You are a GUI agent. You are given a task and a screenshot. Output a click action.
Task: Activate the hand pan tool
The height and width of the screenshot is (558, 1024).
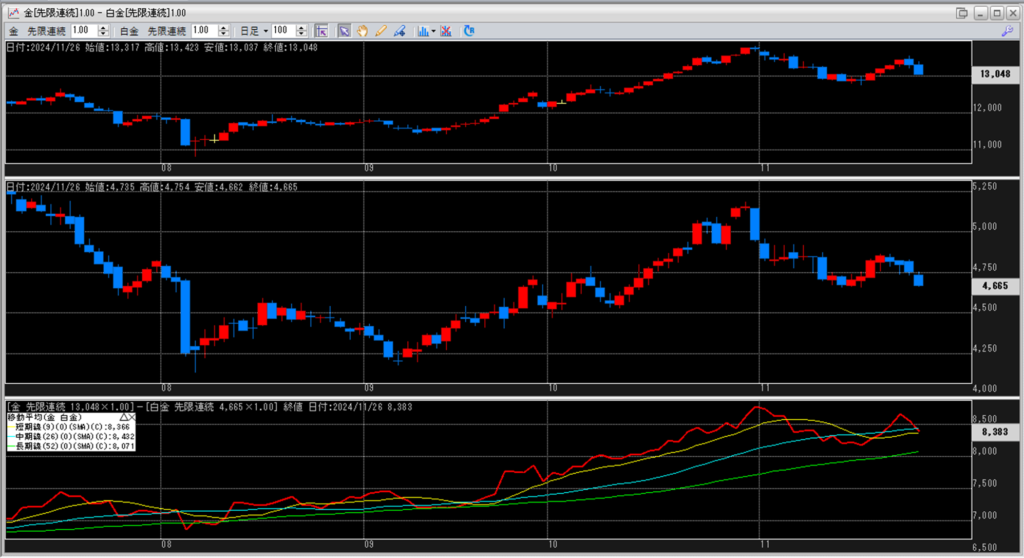[x=362, y=31]
